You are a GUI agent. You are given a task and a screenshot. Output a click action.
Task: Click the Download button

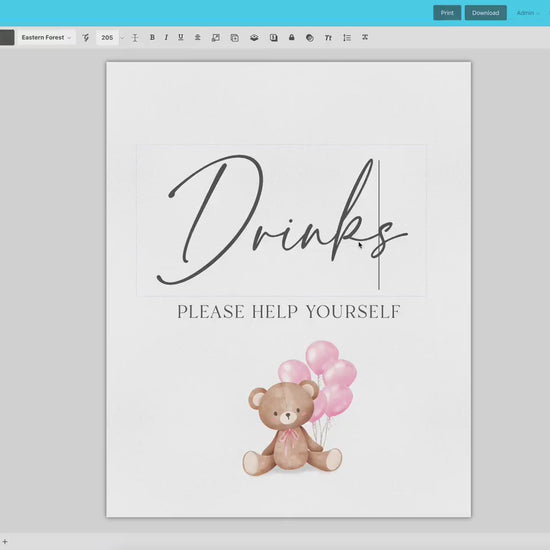coord(485,13)
